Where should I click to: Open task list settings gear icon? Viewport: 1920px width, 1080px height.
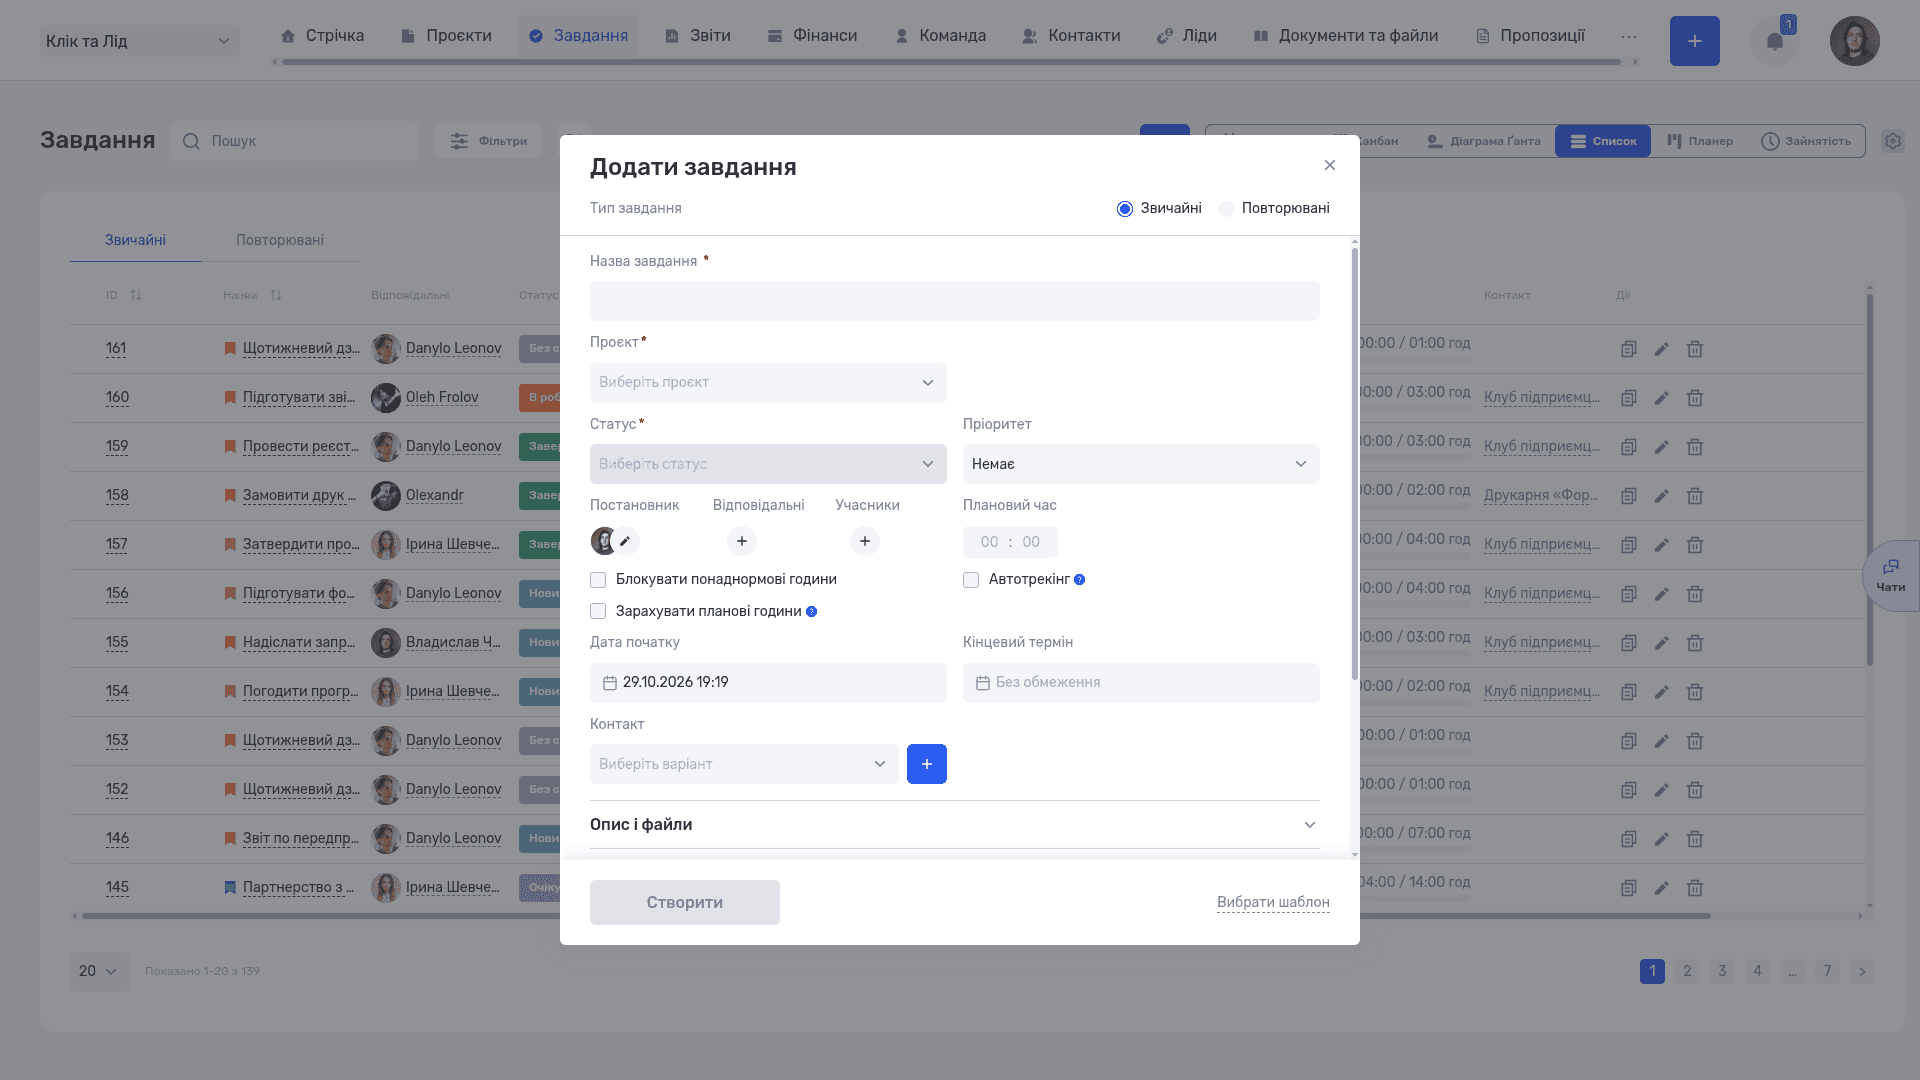1892,141
